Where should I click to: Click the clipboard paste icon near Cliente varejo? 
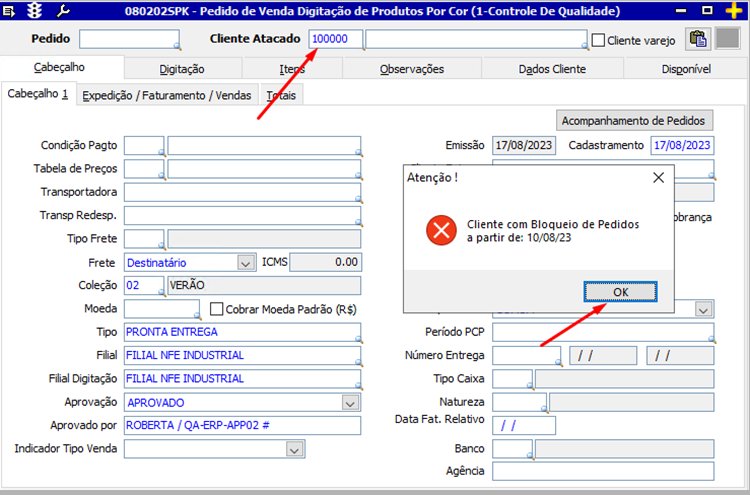click(x=698, y=39)
